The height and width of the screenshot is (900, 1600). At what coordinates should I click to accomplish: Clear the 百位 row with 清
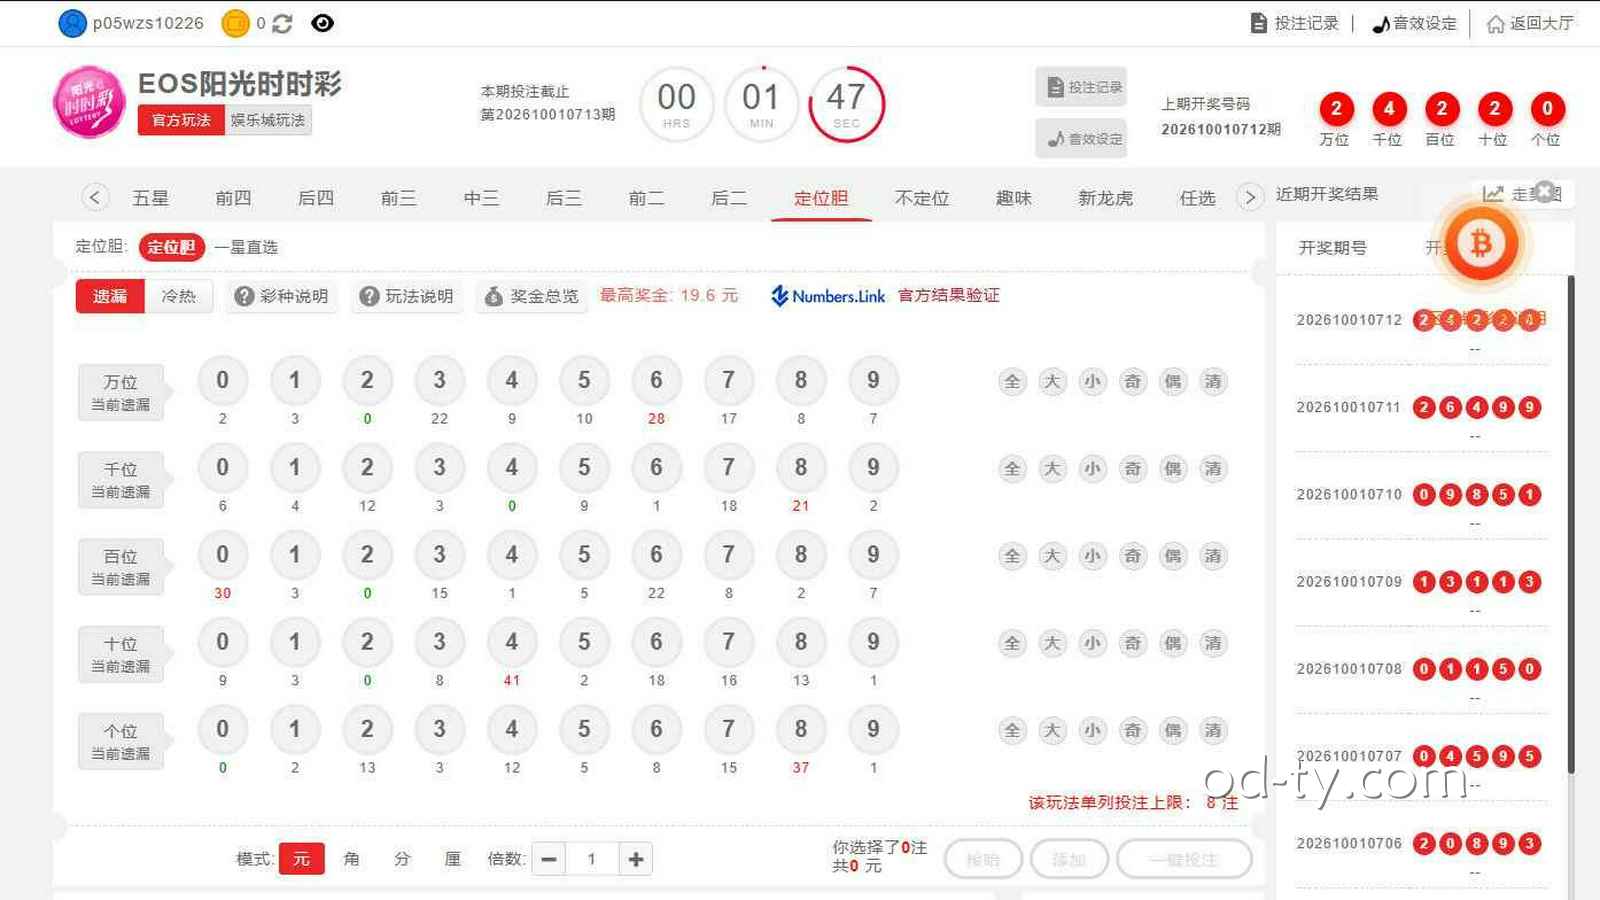click(x=1213, y=555)
